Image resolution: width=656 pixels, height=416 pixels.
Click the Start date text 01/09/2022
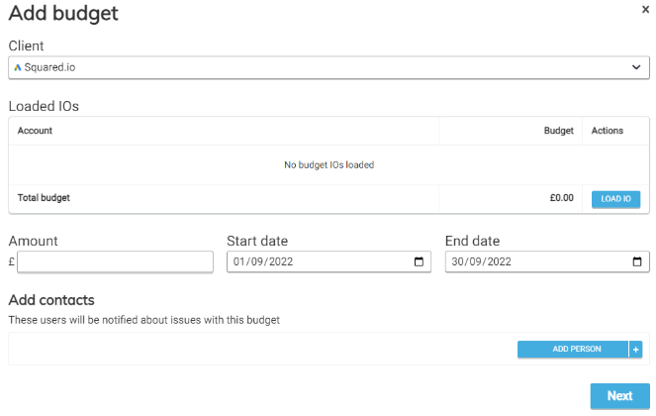click(x=263, y=262)
